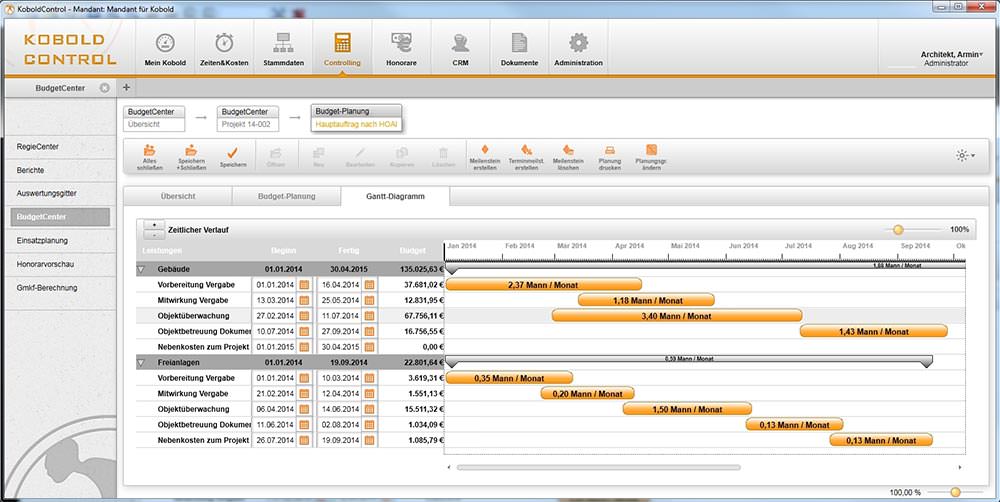Screen dimensions: 1000x502
Task: Go to BudgetCenter Projekt 14-002 breadcrumb
Action: pos(247,119)
